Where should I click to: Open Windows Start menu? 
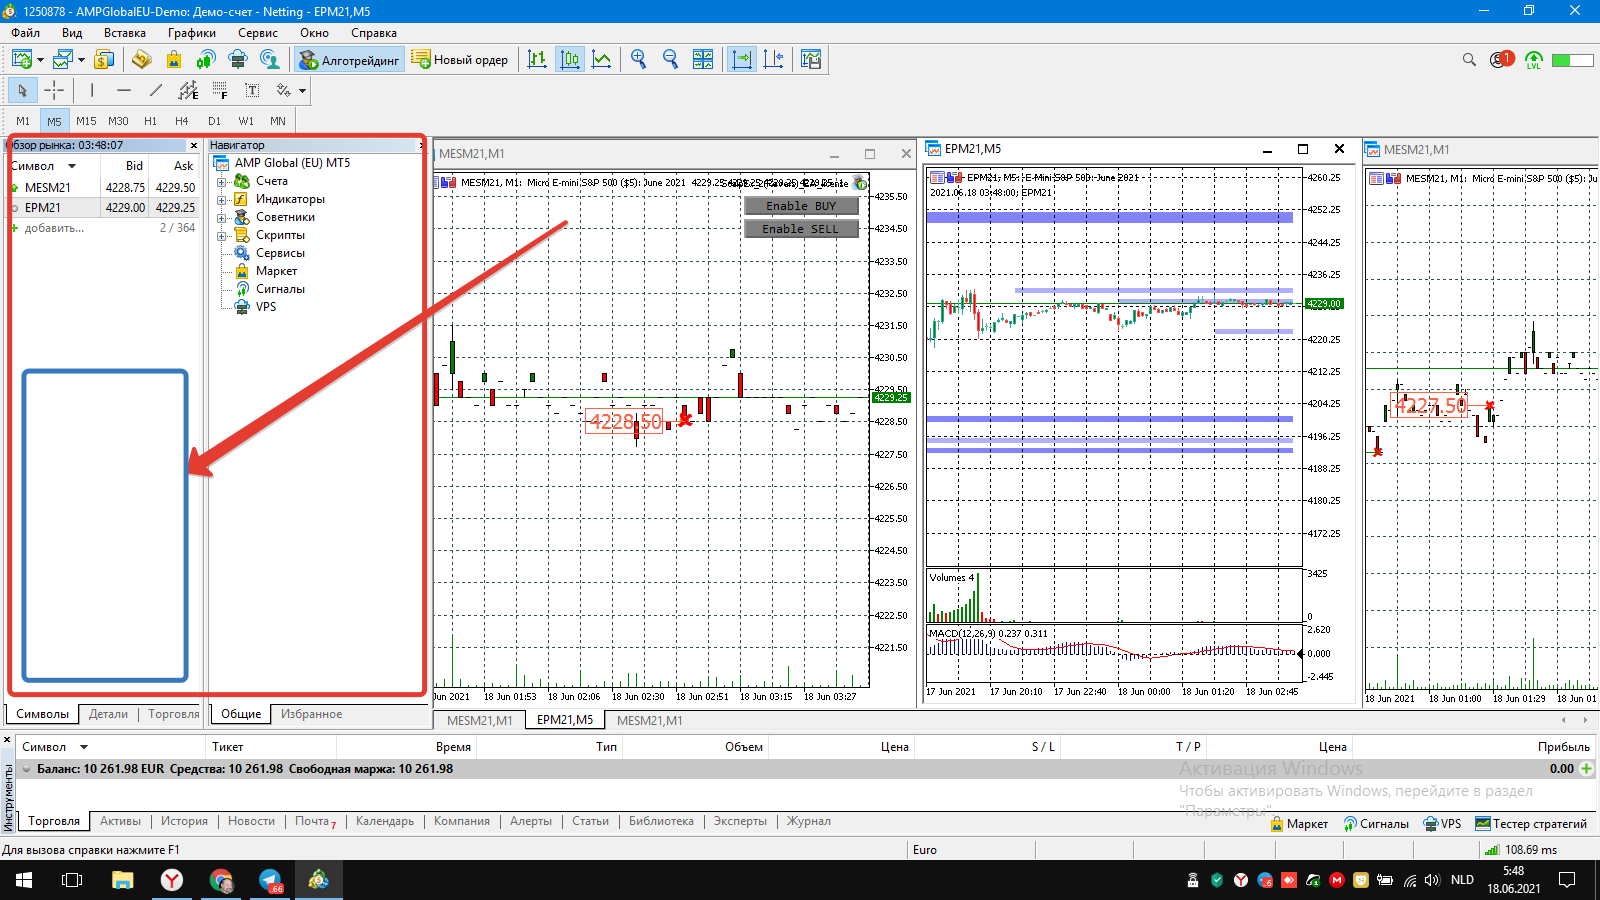[x=24, y=880]
